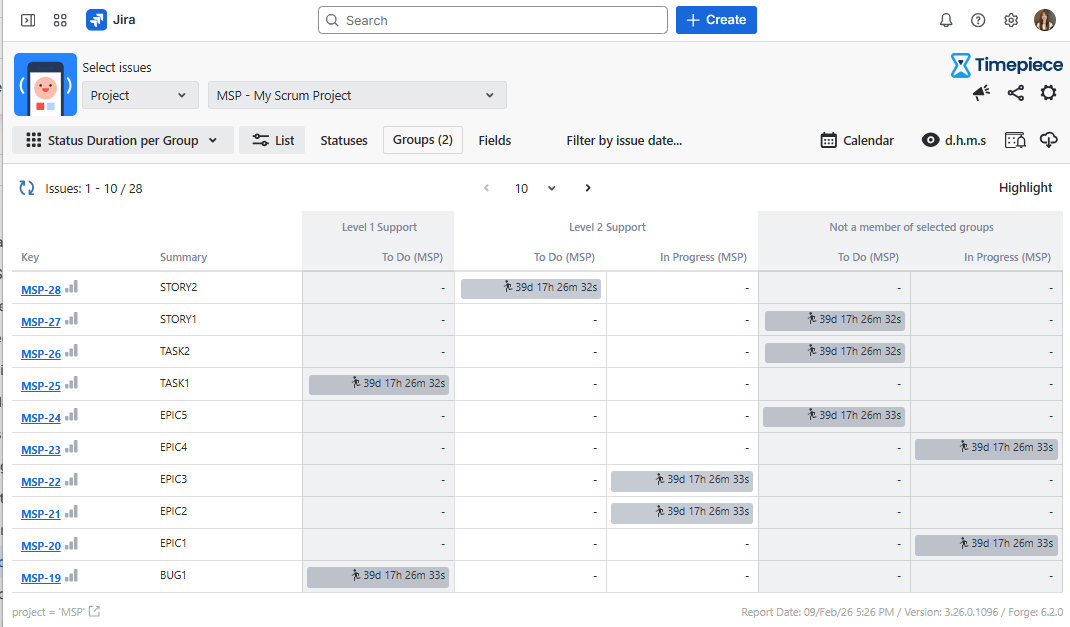The image size is (1070, 627).
Task: Expand the Status Duration per Group dropdown
Action: [x=123, y=140]
